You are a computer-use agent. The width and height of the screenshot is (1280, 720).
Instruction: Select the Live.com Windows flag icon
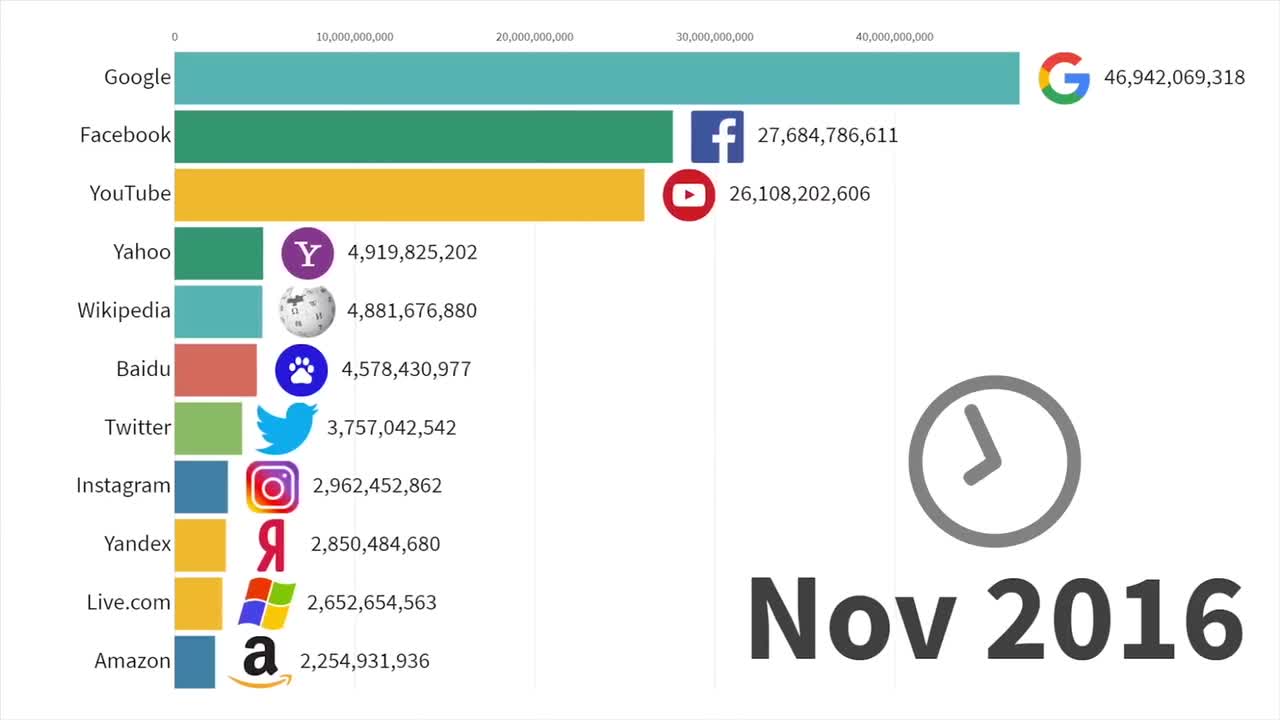(267, 603)
